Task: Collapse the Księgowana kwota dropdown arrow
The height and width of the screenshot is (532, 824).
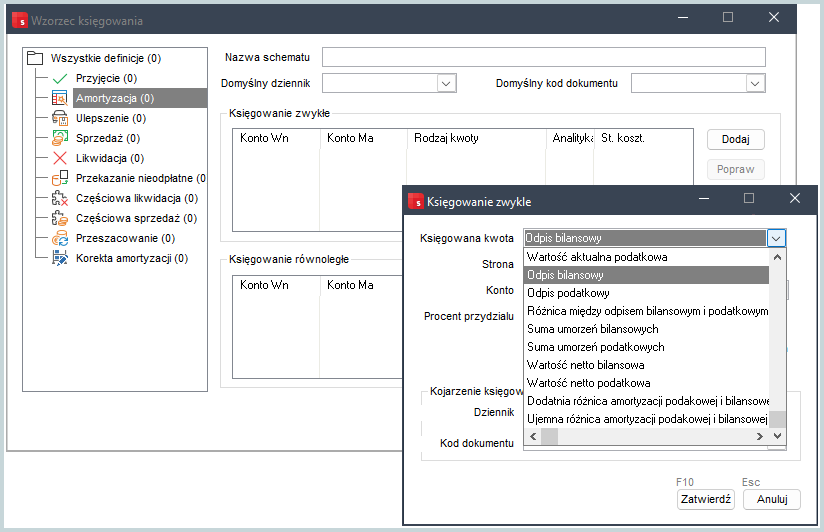Action: tap(776, 238)
